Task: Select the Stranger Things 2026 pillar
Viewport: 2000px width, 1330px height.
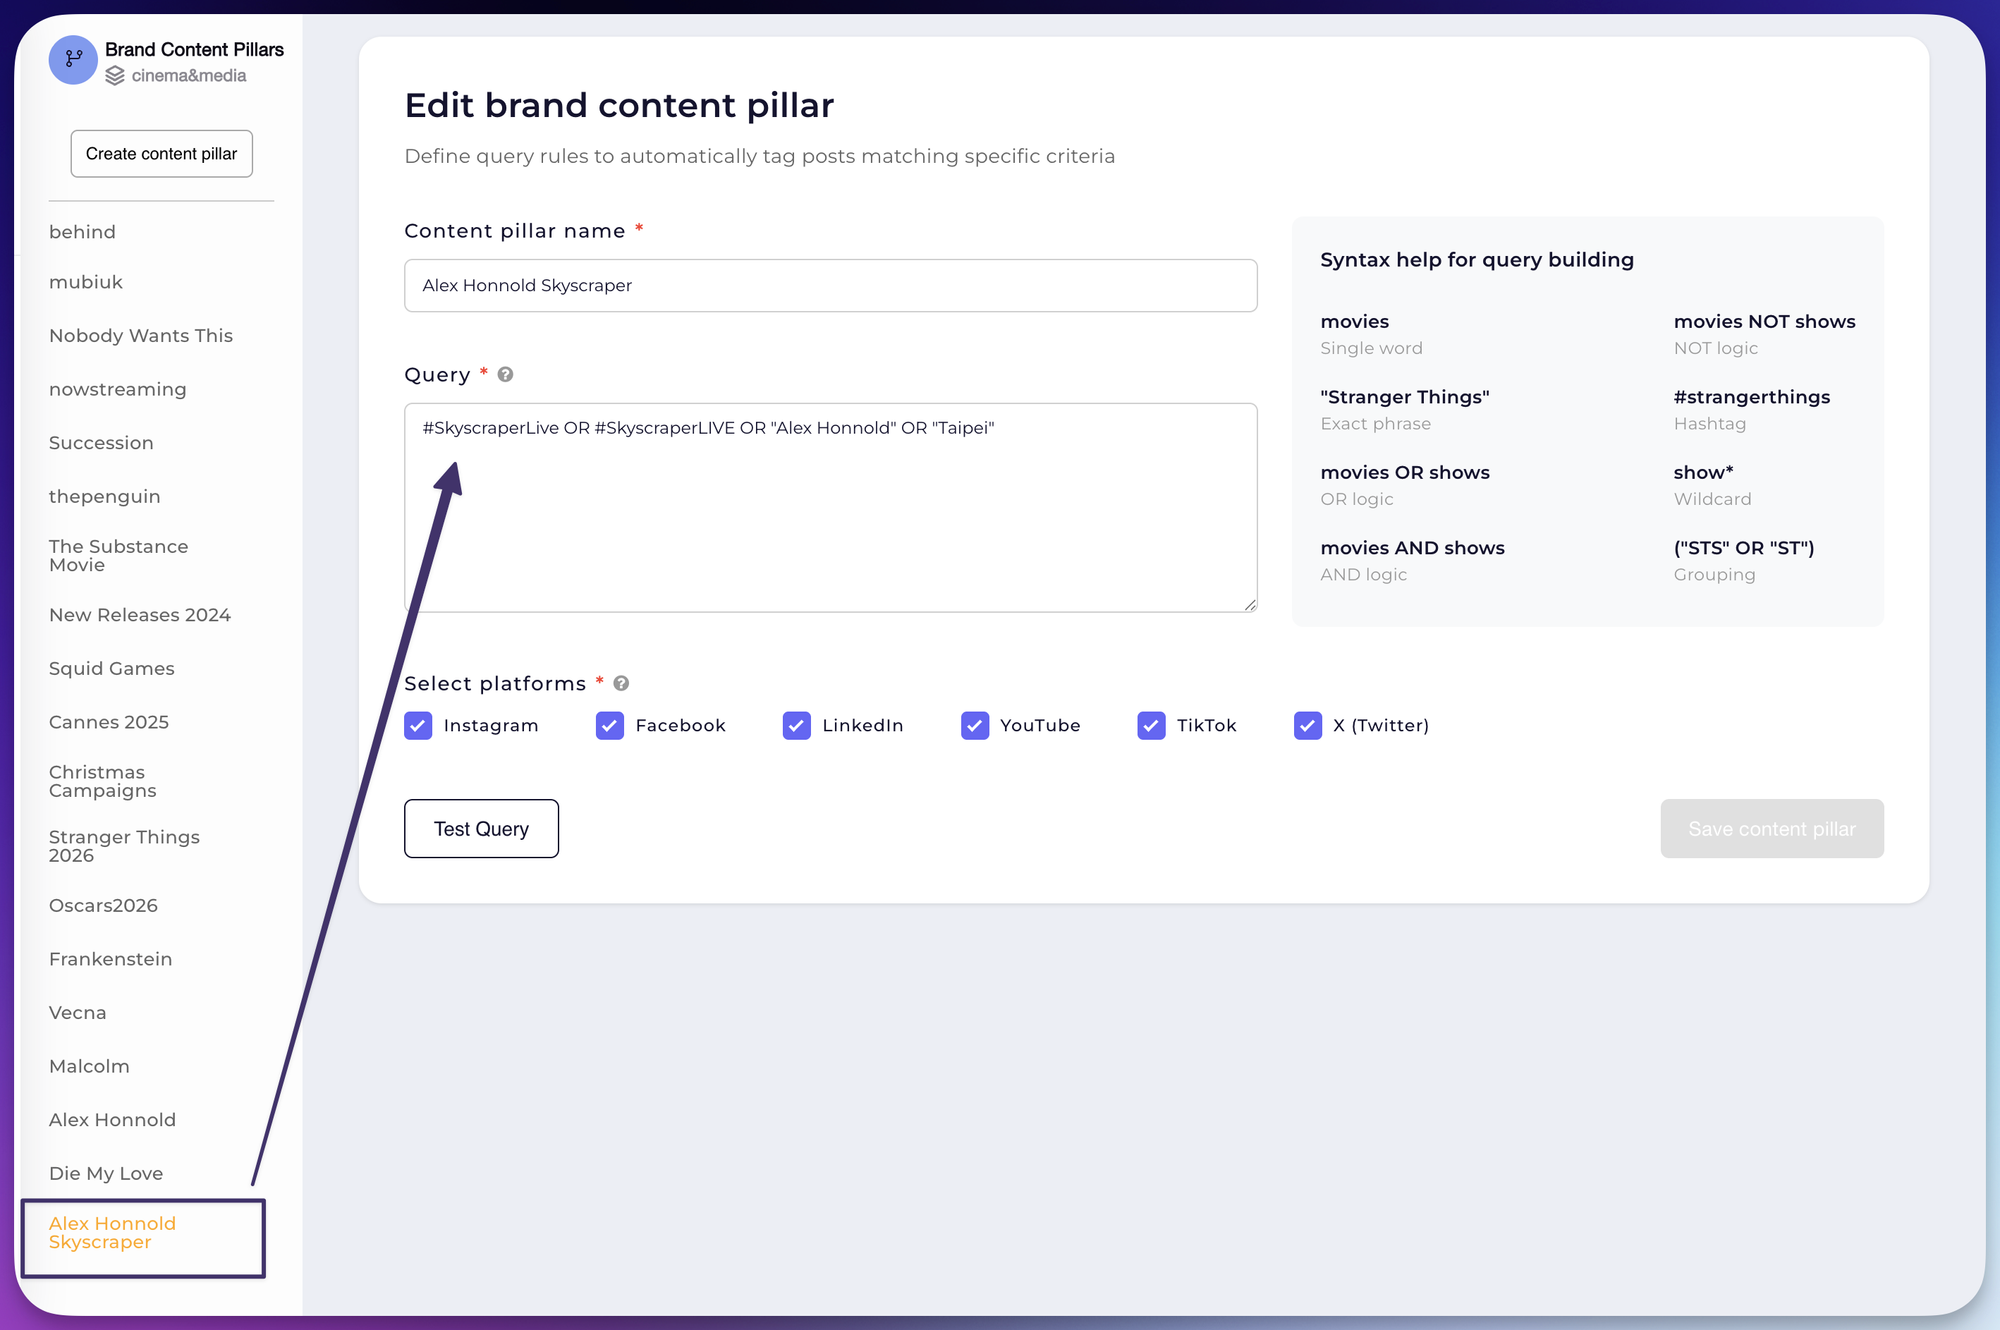Action: tap(124, 846)
